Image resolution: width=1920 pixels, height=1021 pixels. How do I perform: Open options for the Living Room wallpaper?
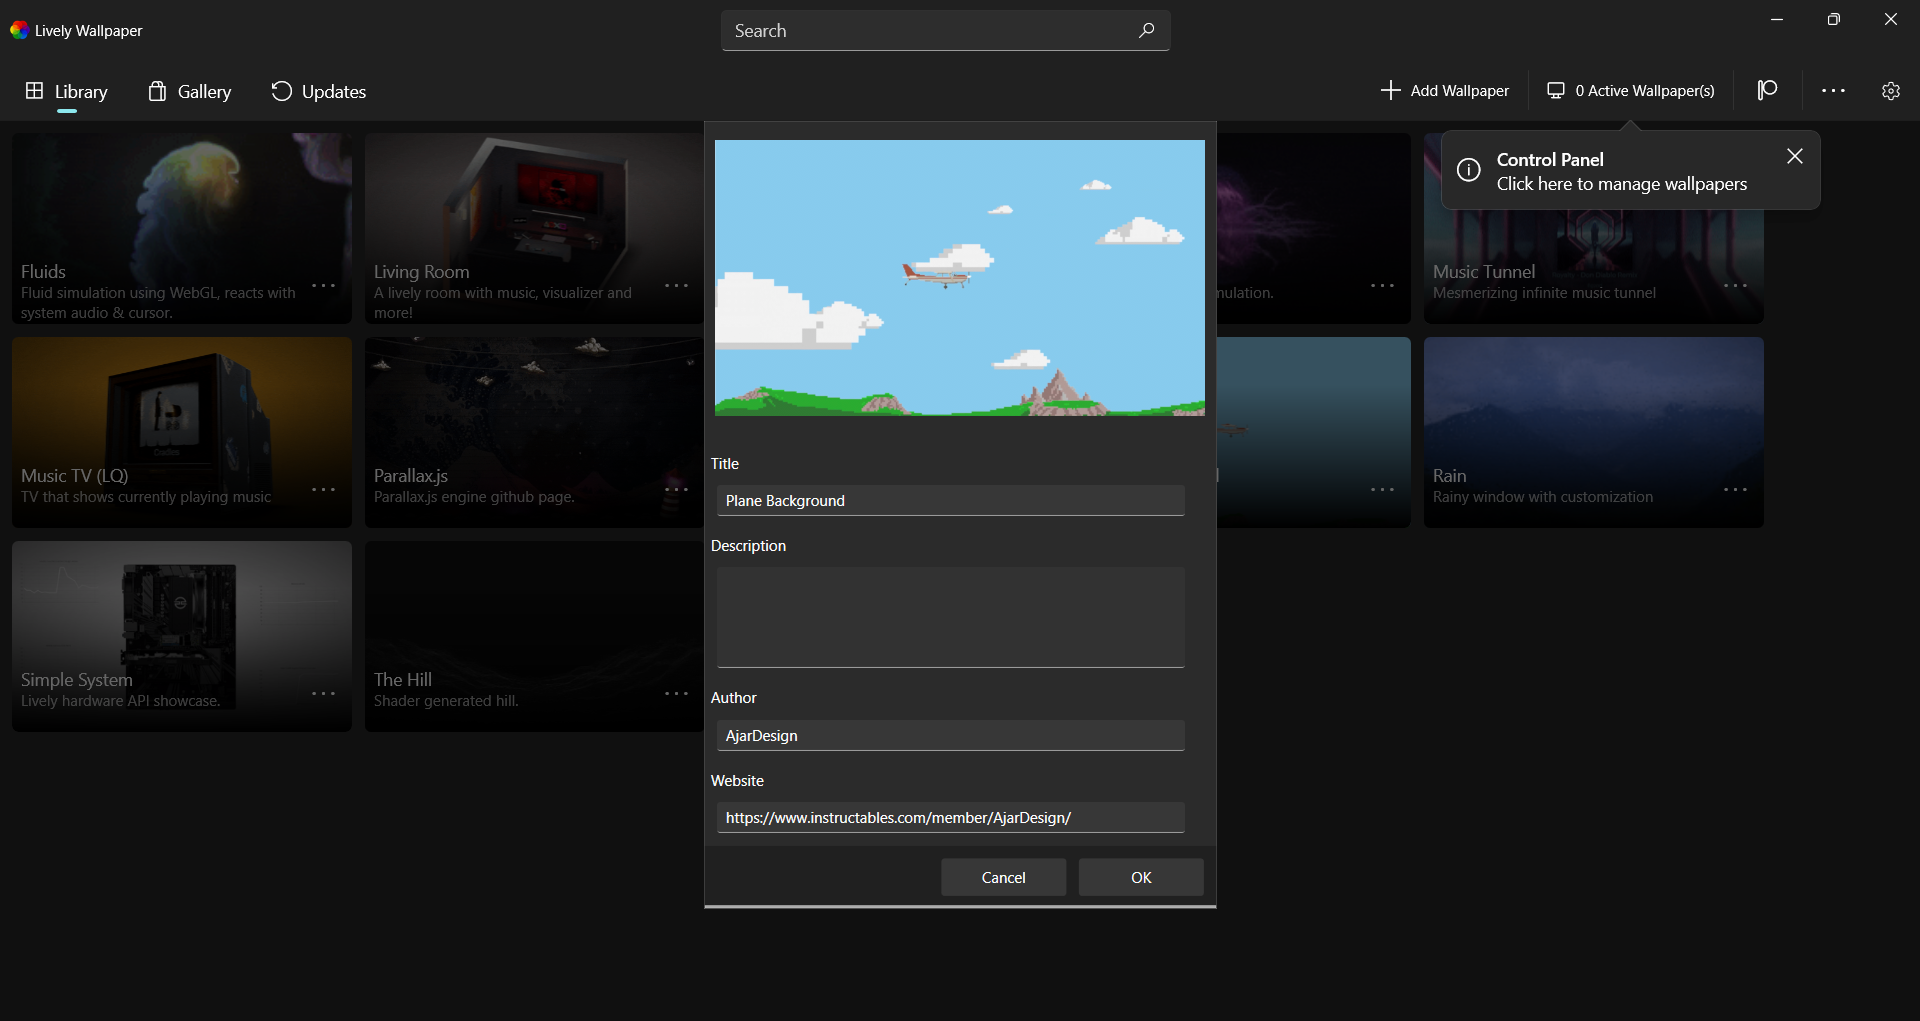[x=677, y=286]
